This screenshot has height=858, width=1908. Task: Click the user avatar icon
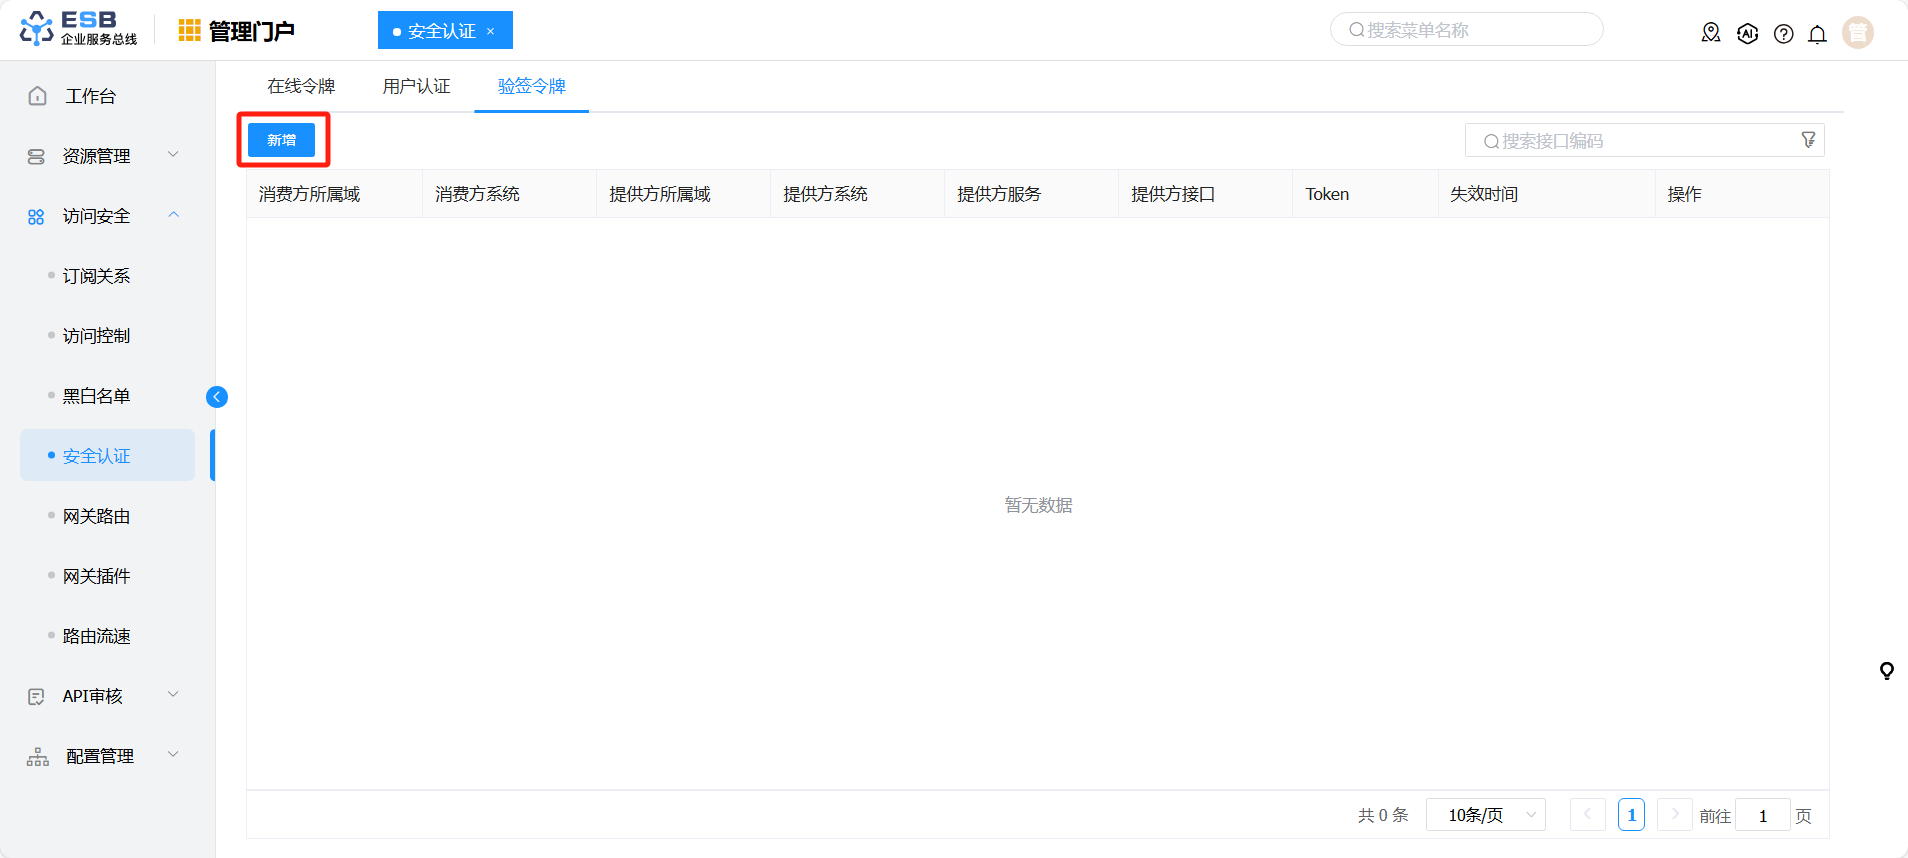tap(1857, 33)
